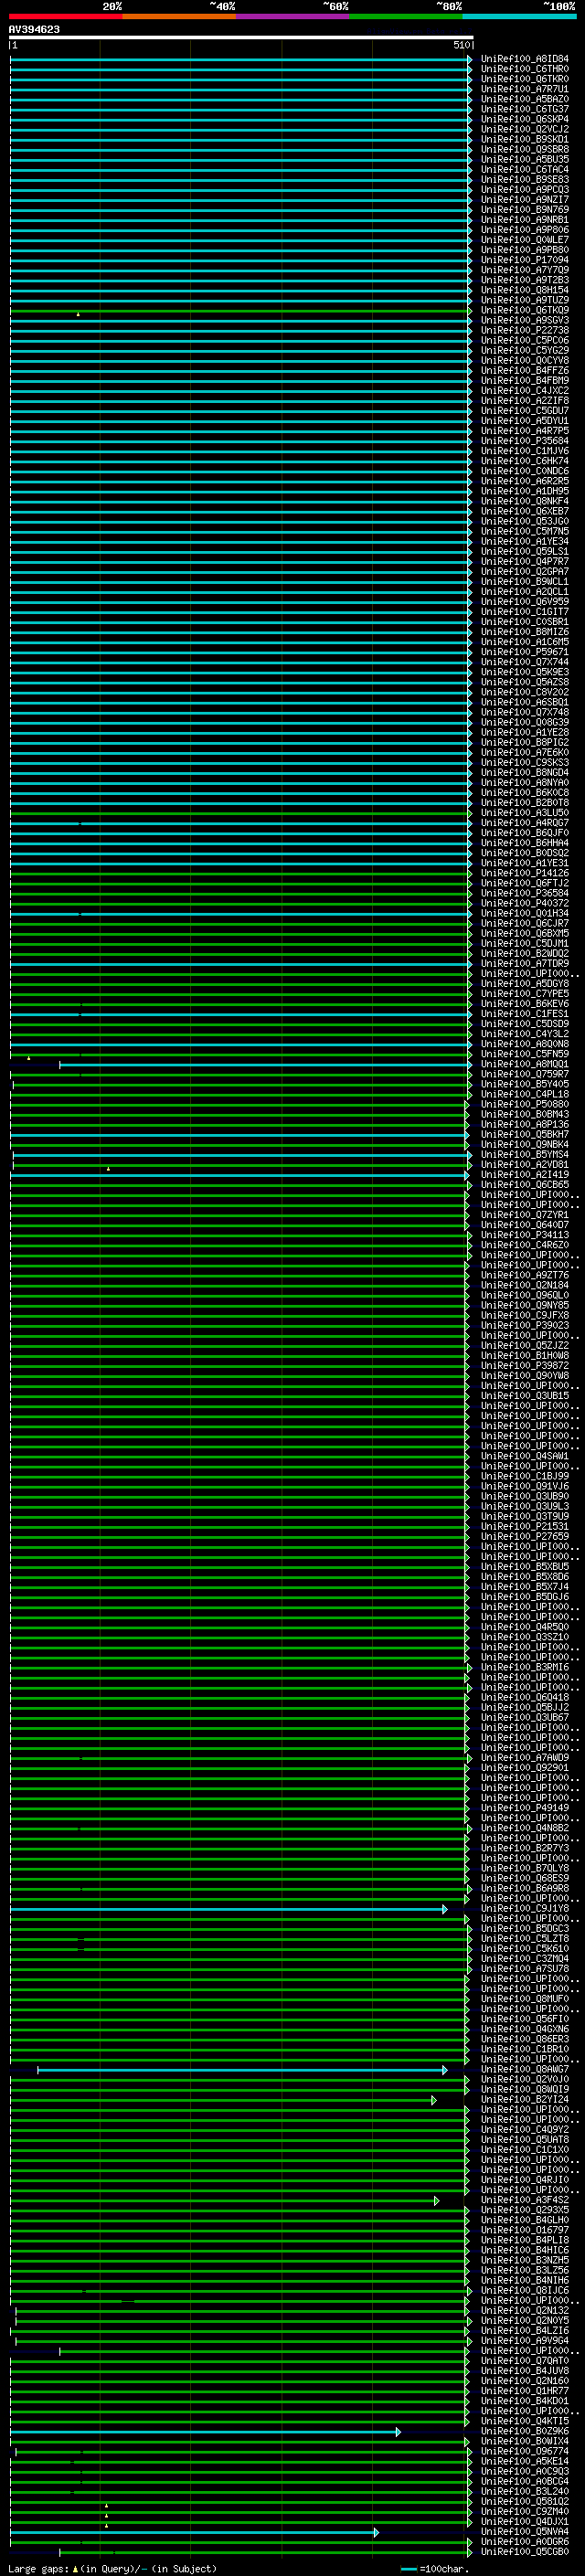Viewport: 585px width, 2576px height.
Task: Select label UniRef100_Q5NVA4
Action: click(x=524, y=2532)
